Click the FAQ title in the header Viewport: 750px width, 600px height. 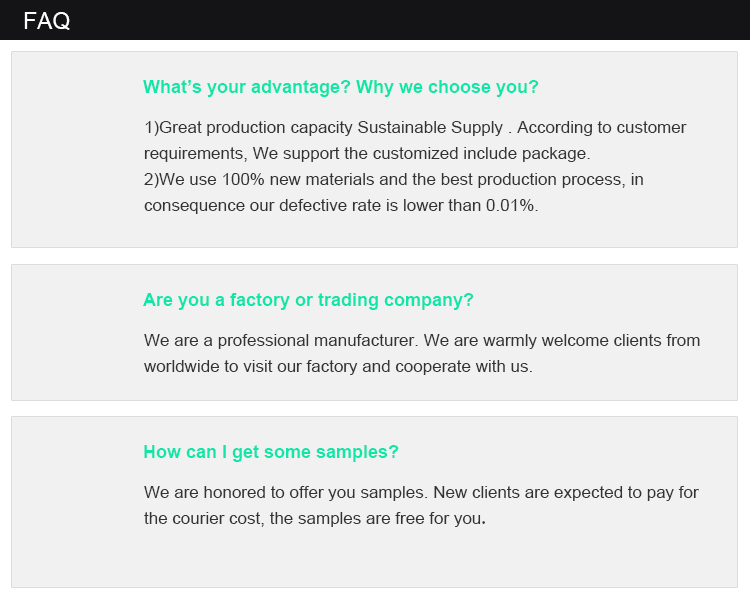coord(47,21)
